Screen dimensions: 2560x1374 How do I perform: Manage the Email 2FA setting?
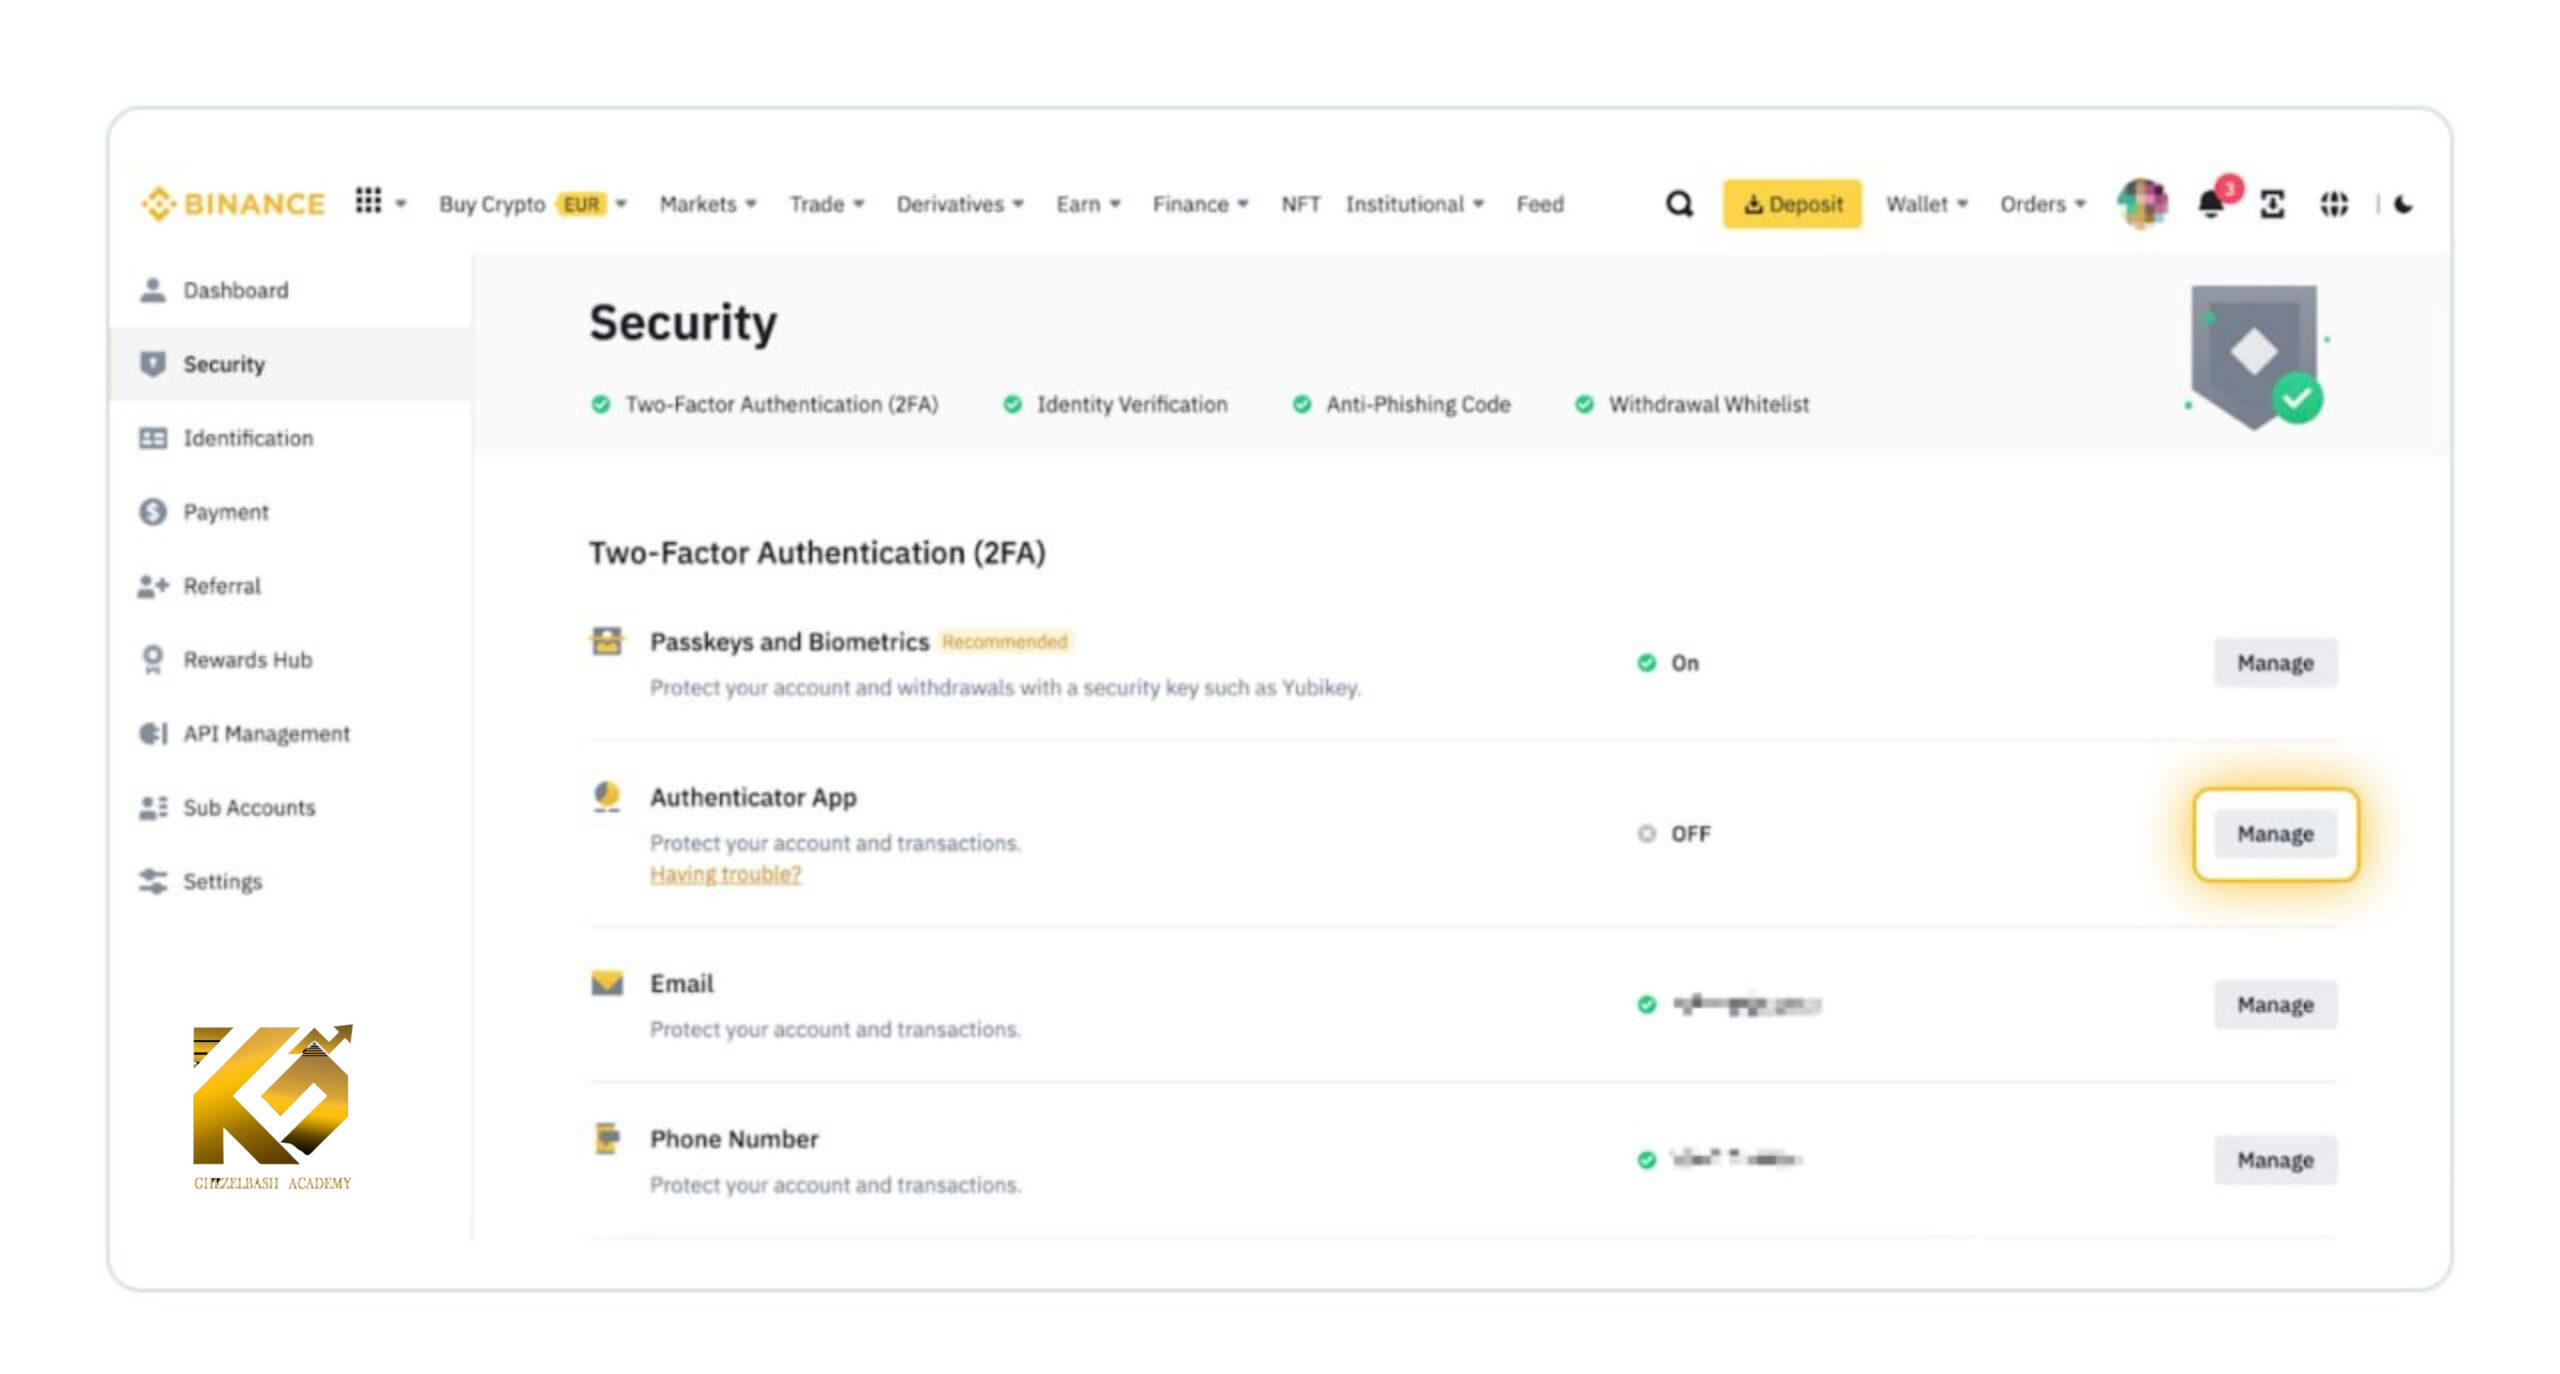2275,1005
